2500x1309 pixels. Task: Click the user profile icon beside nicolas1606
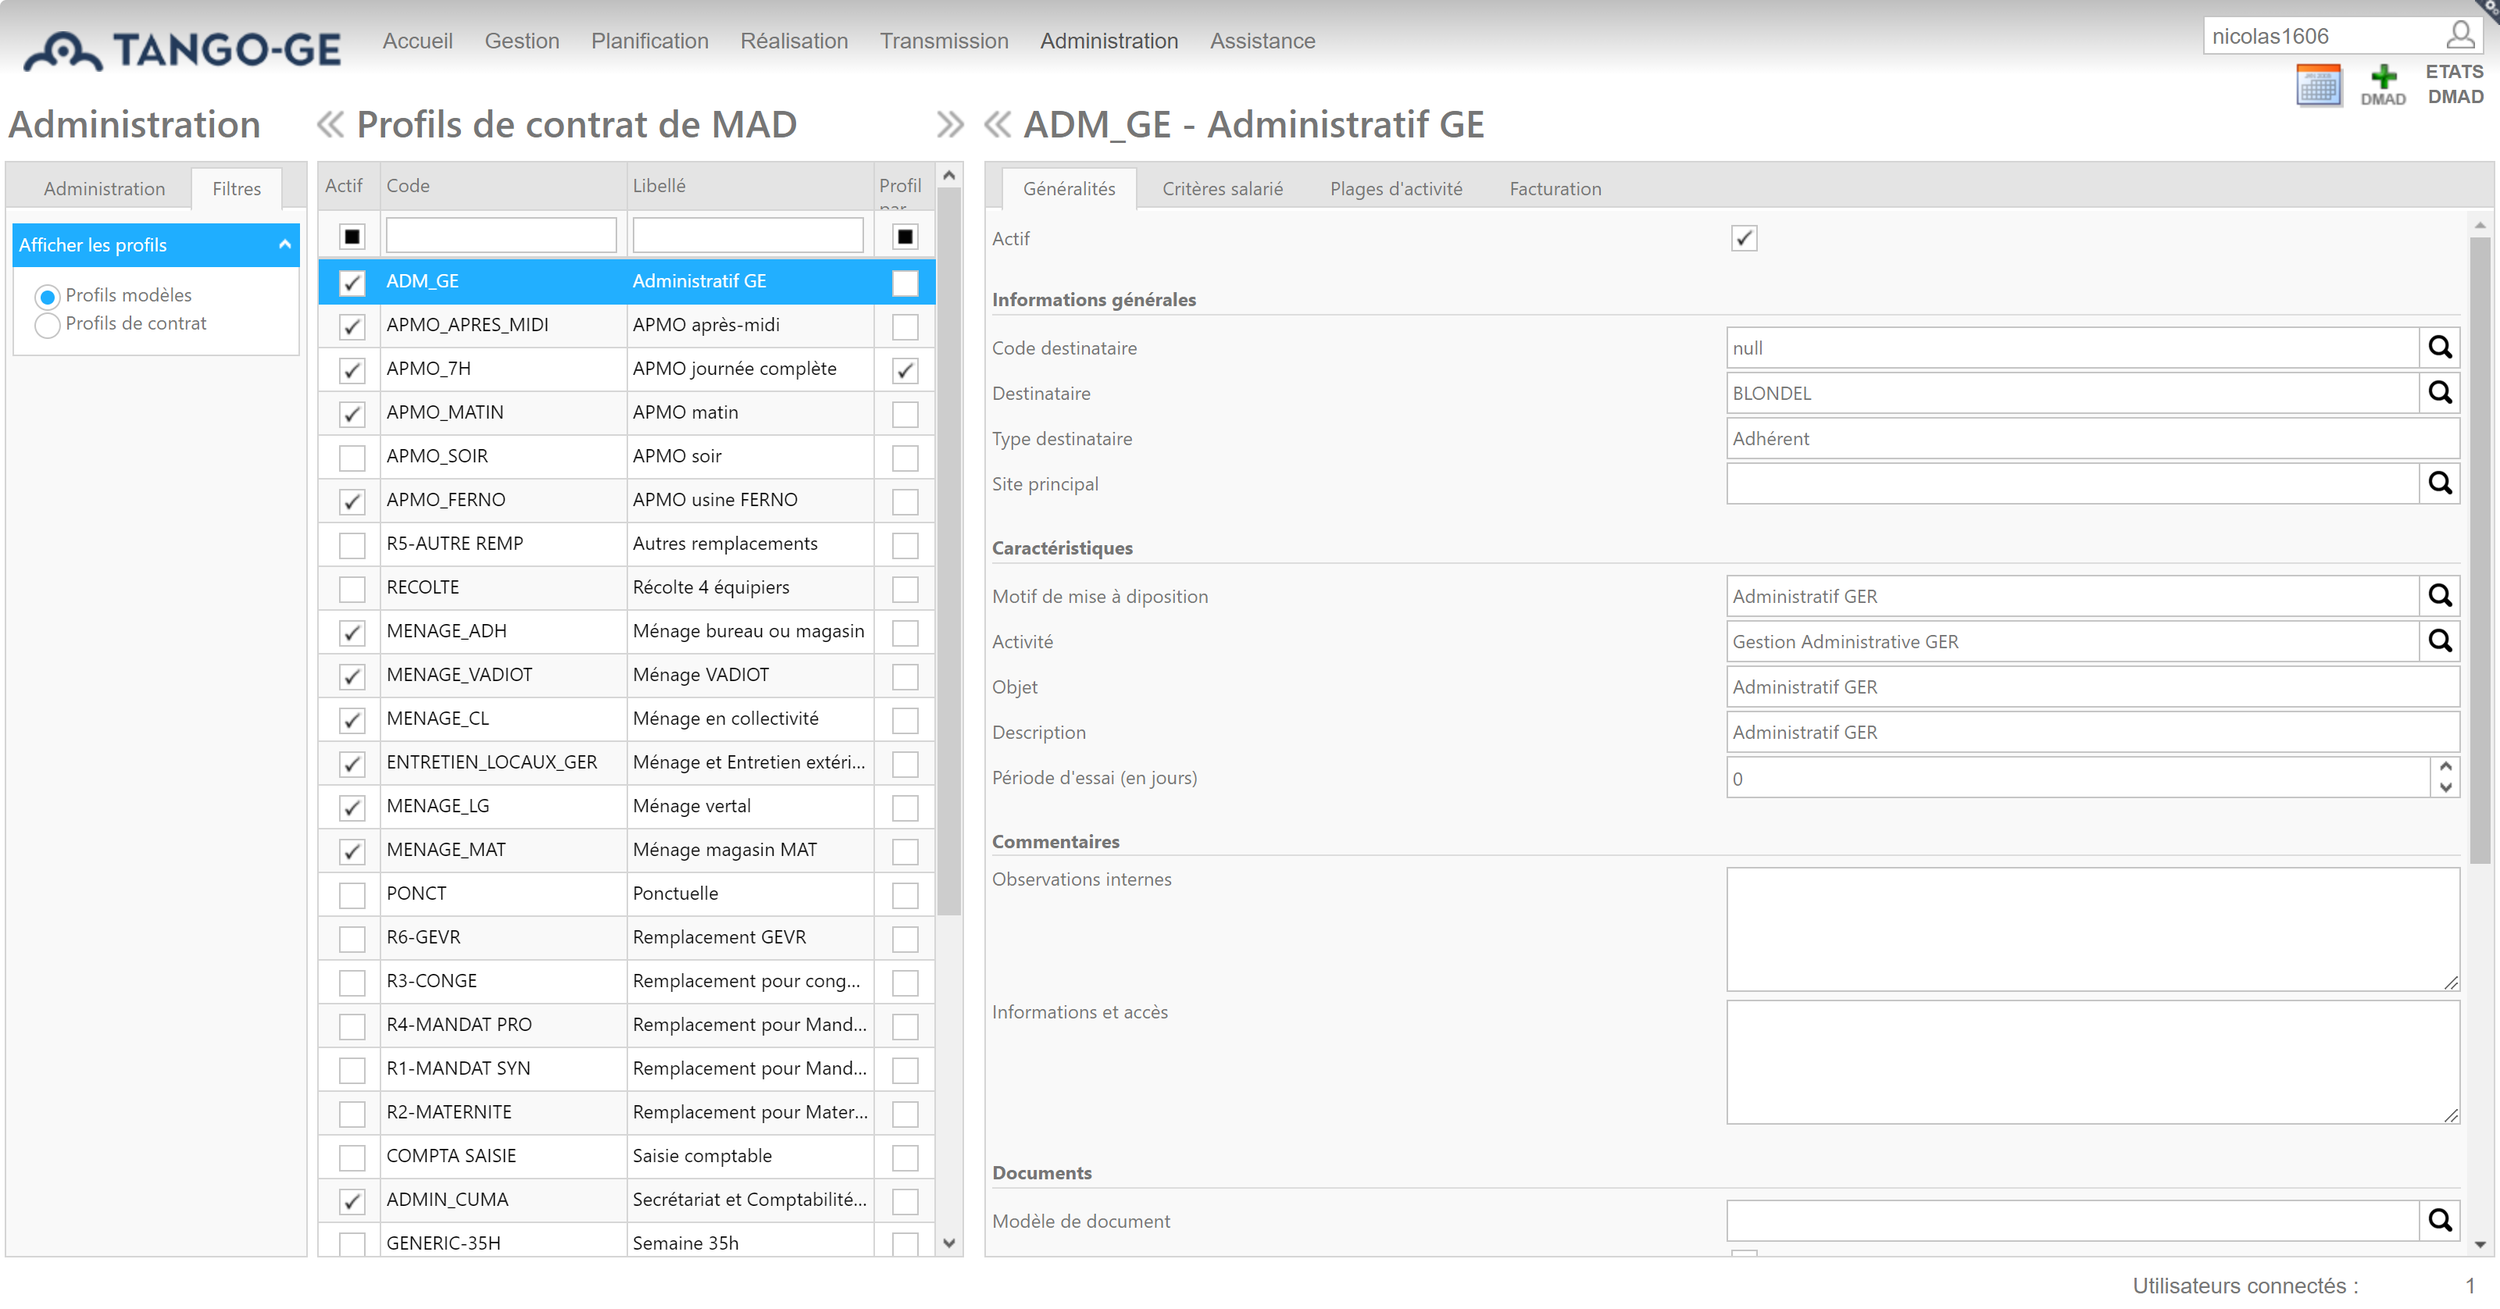2460,36
